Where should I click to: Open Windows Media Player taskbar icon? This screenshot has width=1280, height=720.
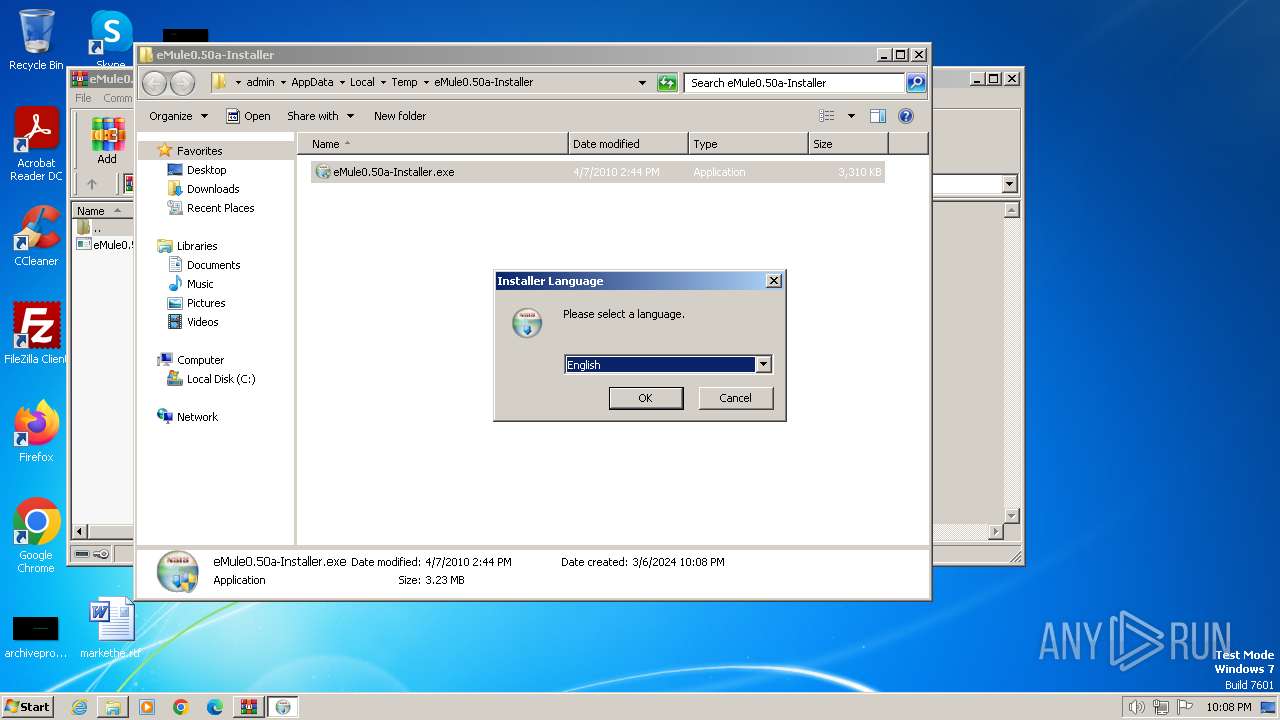pyautogui.click(x=147, y=707)
